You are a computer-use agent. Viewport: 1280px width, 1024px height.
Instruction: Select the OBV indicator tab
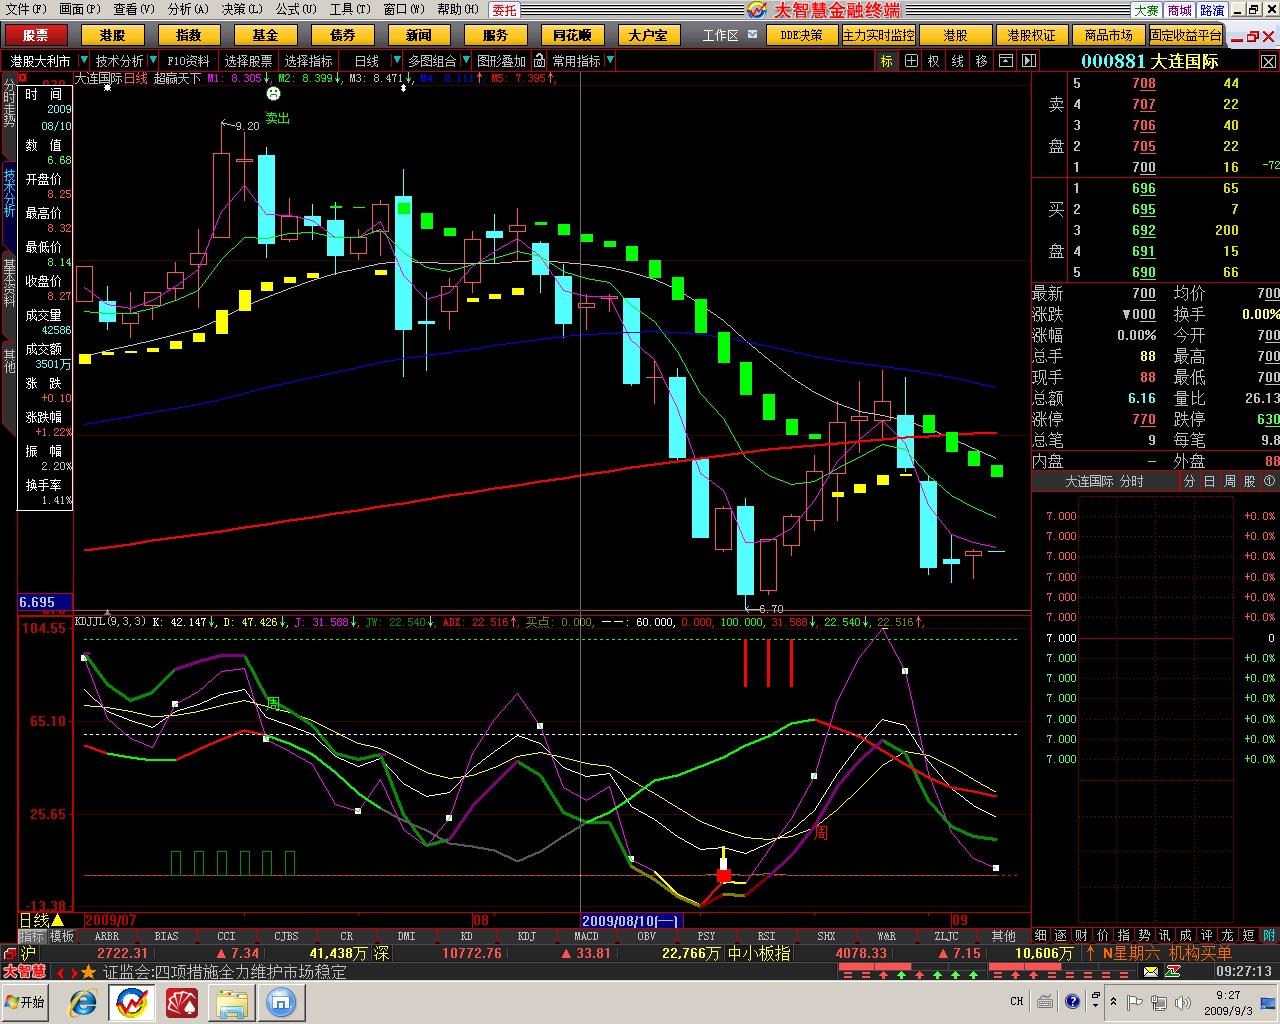coord(646,936)
